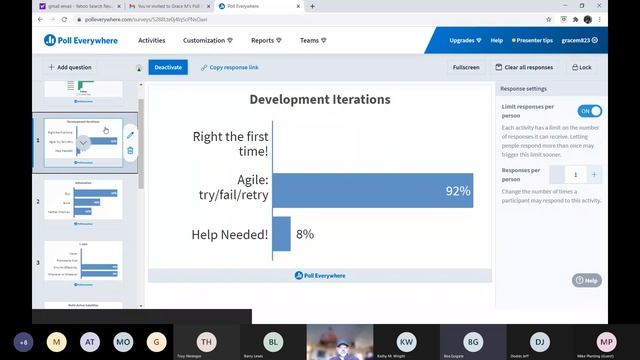The height and width of the screenshot is (360, 640).
Task: Bookmark this page with the star icon
Action: point(549,19)
